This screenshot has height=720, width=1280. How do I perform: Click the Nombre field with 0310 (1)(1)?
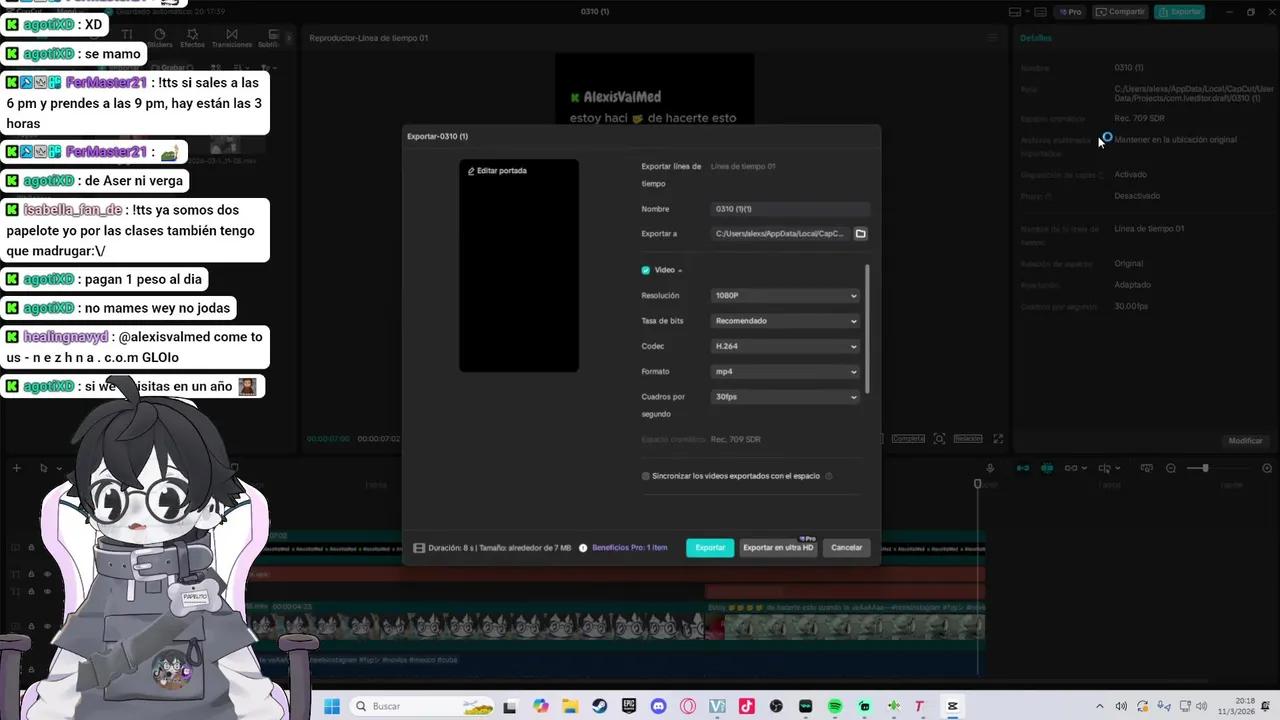point(790,209)
